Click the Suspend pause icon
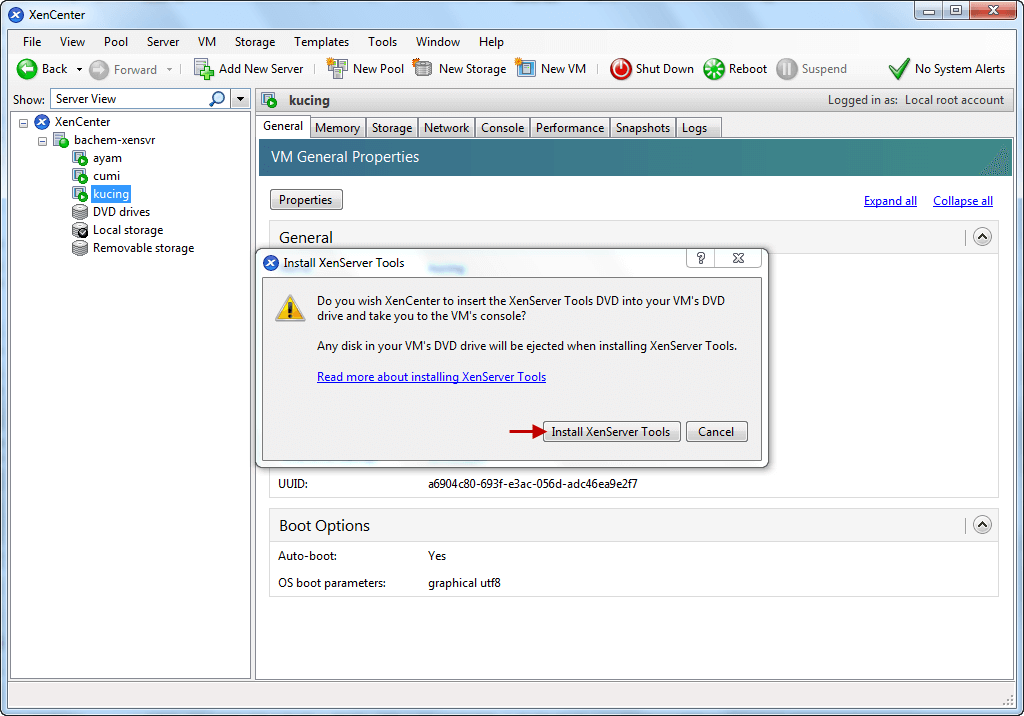Screen dimensions: 1024x716 point(787,69)
